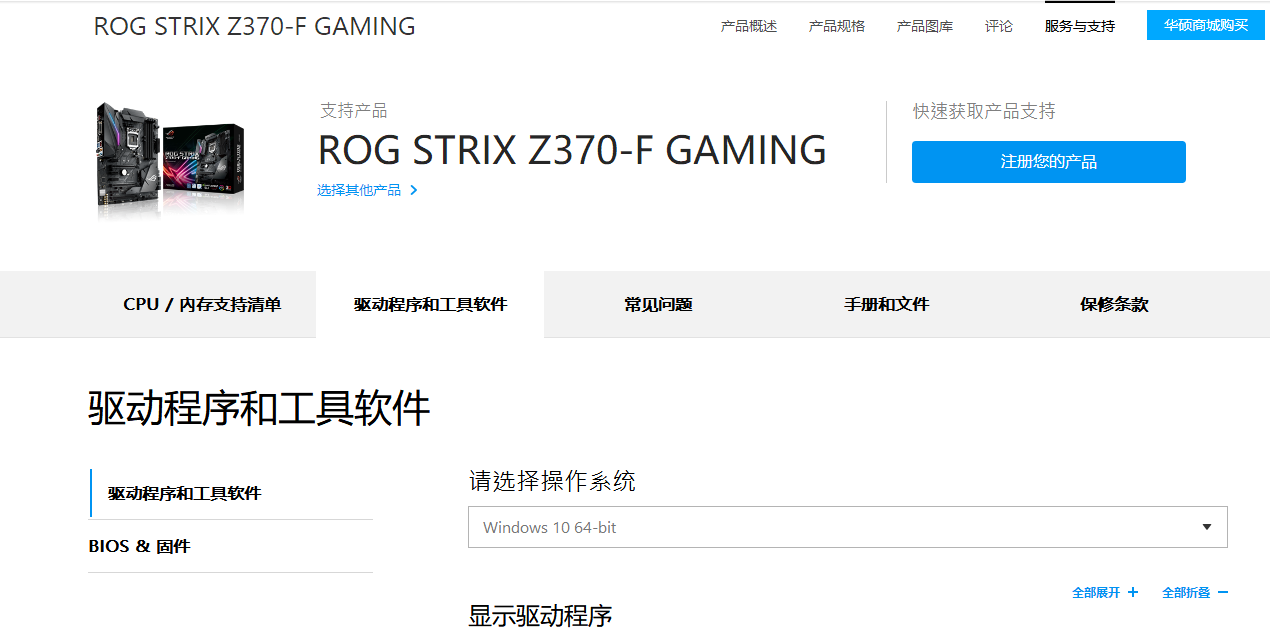Click the 全部展开 link

click(1096, 593)
